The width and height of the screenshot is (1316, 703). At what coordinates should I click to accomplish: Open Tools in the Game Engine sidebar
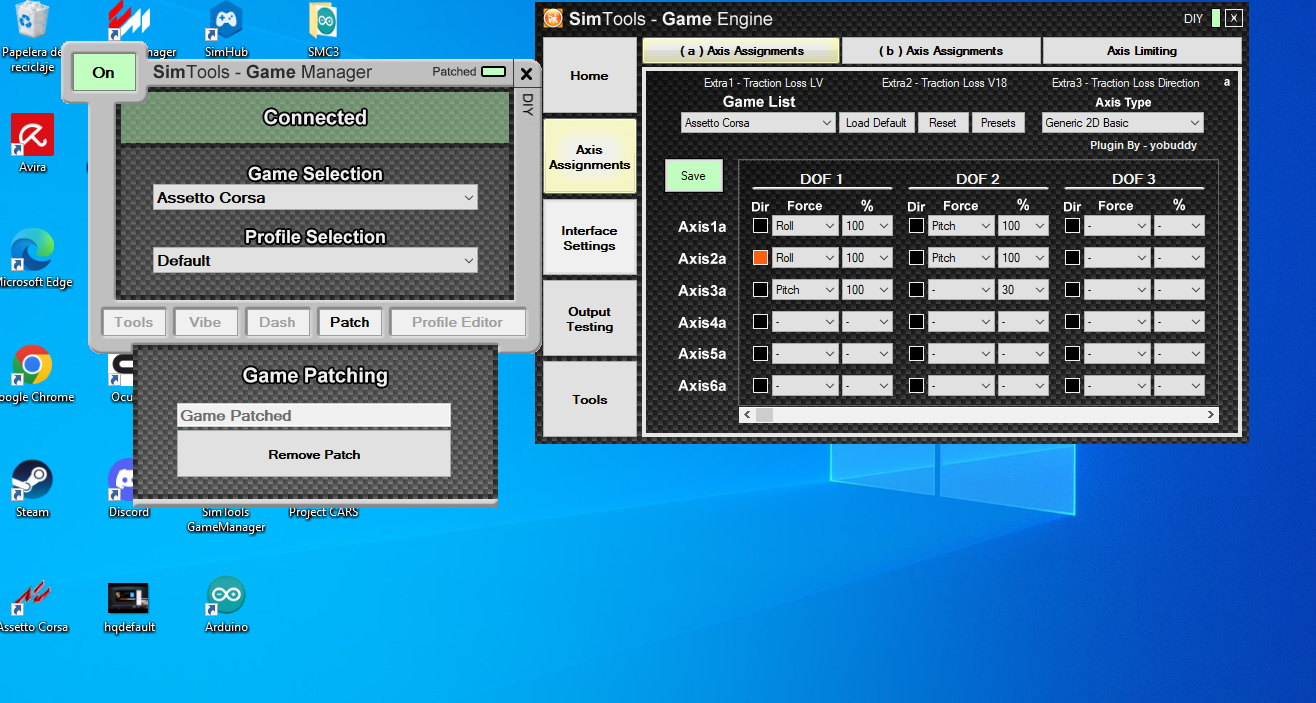coord(590,399)
